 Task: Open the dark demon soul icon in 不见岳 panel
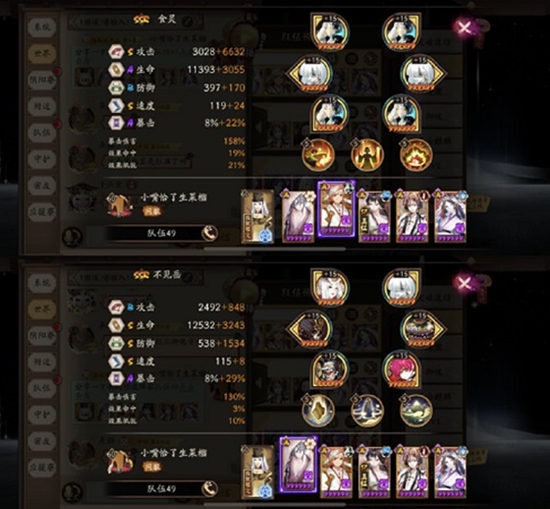[x=309, y=329]
